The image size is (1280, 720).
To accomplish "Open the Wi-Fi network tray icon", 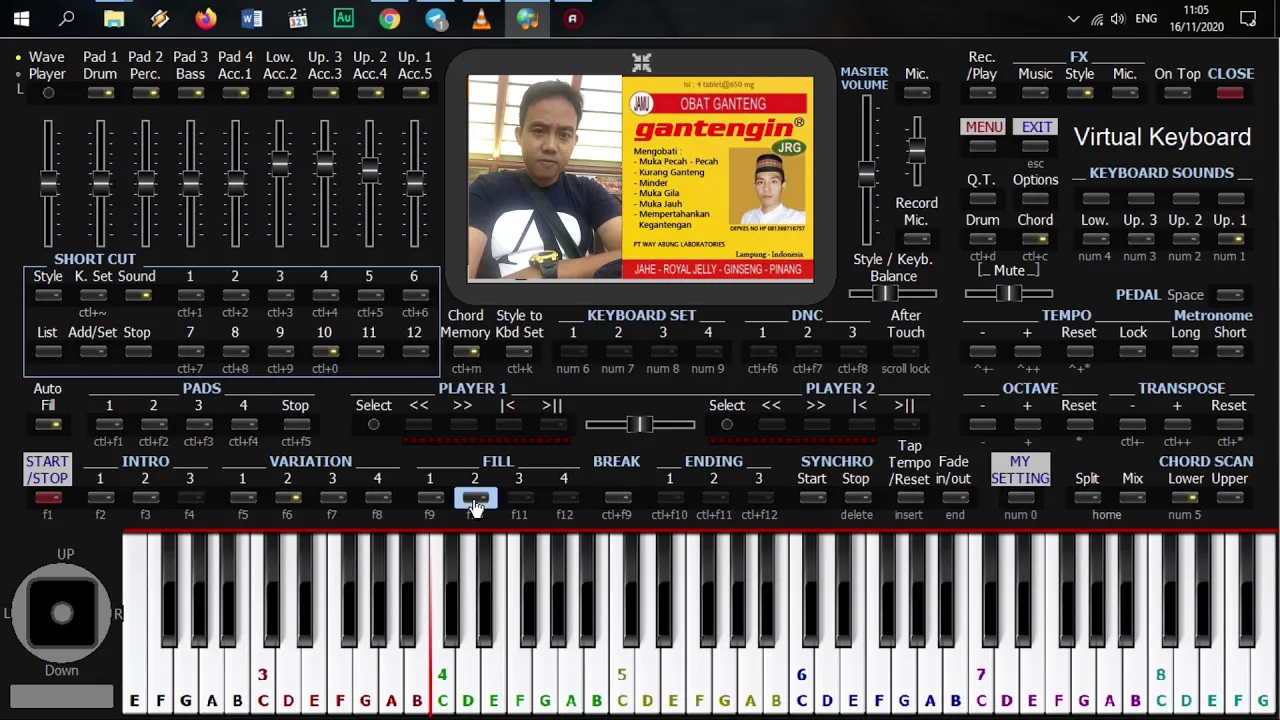I will click(1097, 18).
